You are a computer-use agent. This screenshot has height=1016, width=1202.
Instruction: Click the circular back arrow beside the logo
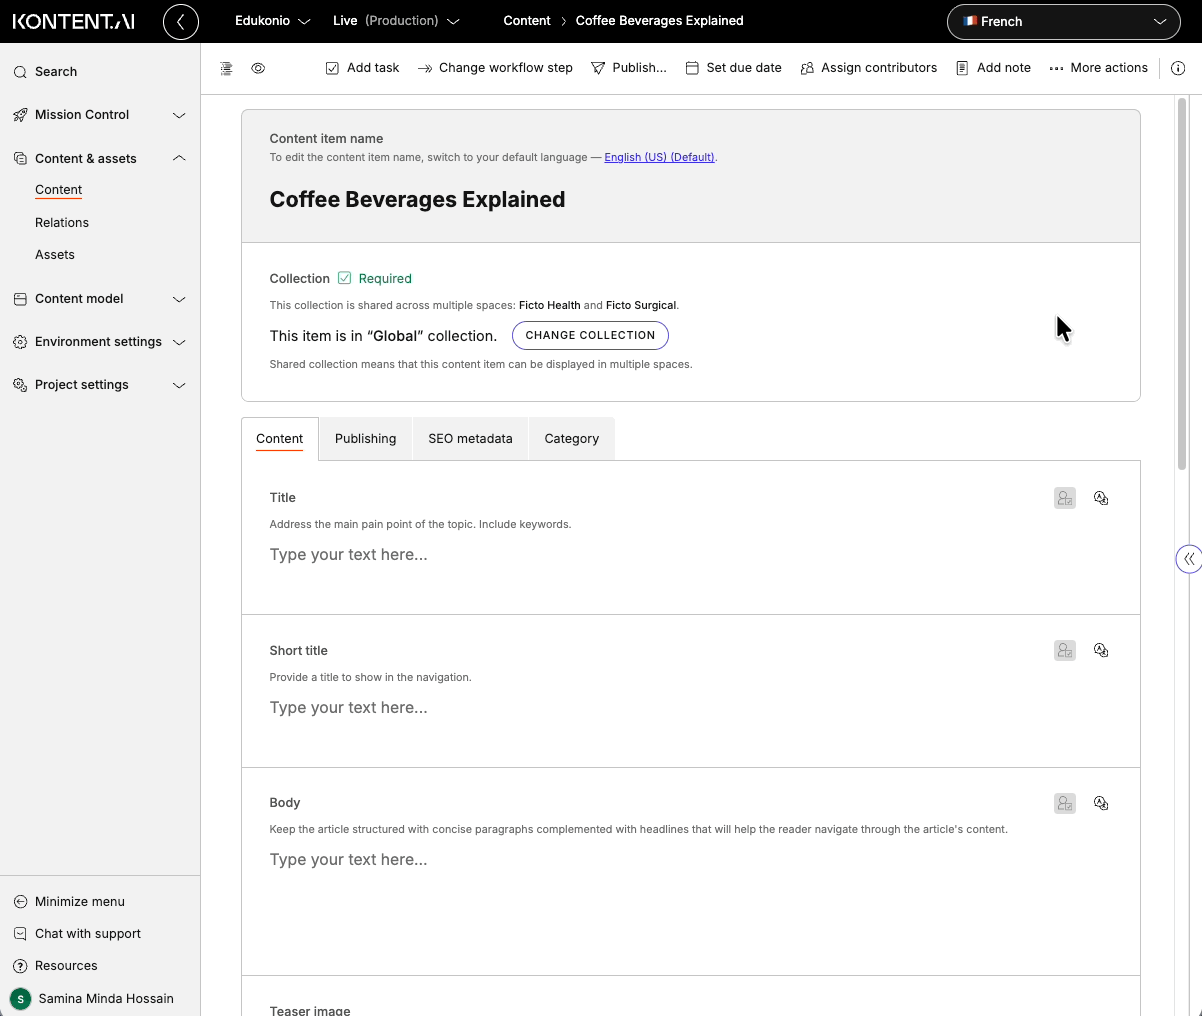(181, 21)
